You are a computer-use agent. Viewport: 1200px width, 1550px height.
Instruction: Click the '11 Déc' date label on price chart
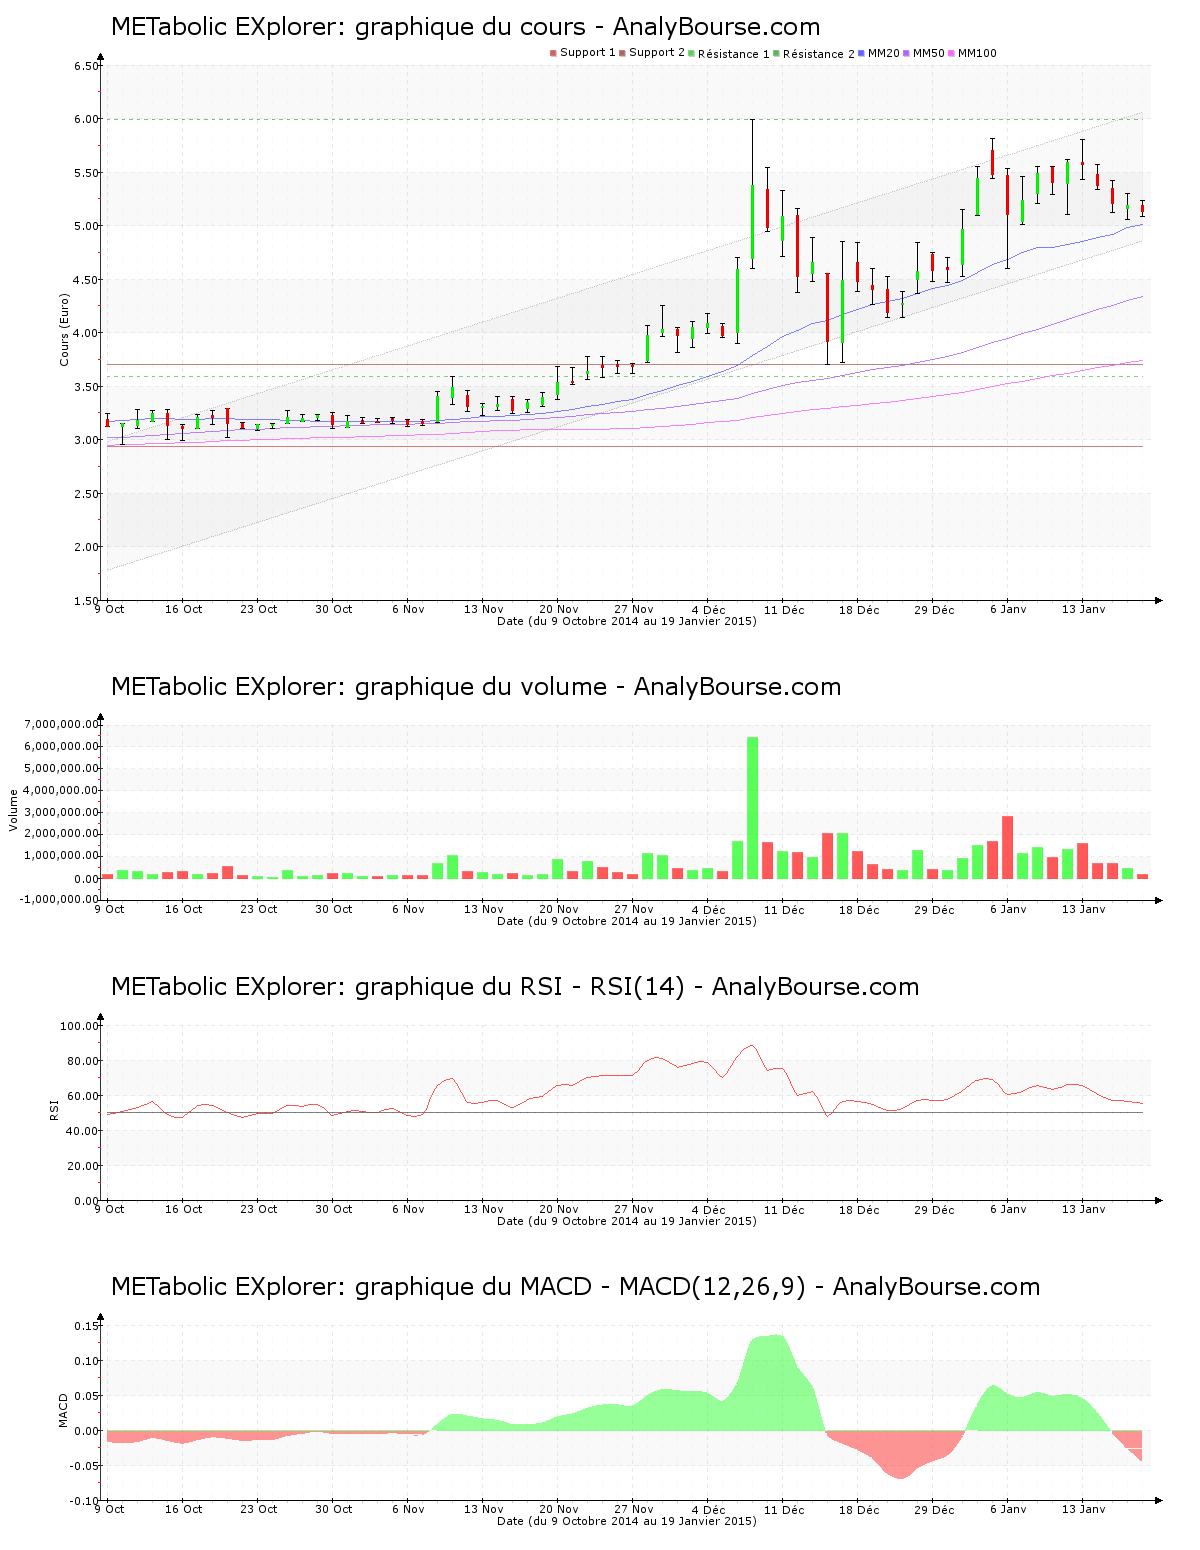point(784,609)
